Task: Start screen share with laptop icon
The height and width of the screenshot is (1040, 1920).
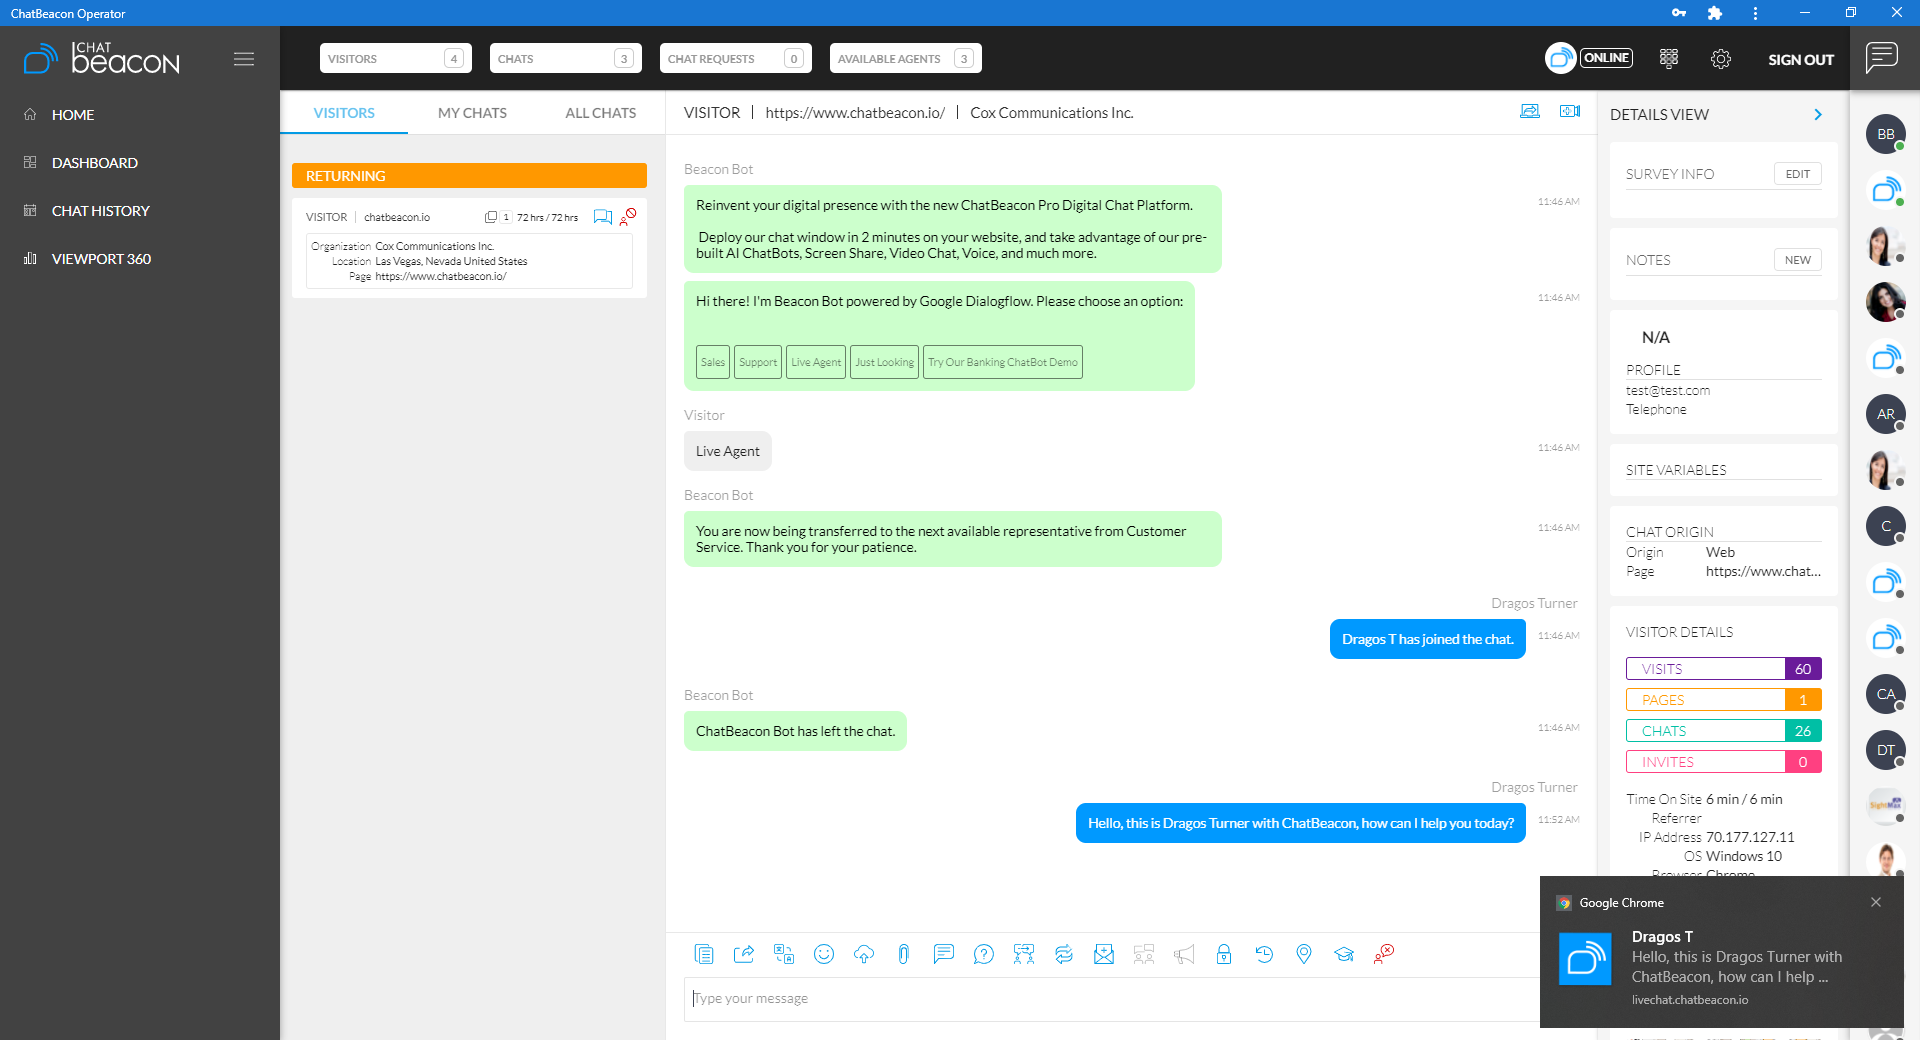Action: pyautogui.click(x=1530, y=111)
